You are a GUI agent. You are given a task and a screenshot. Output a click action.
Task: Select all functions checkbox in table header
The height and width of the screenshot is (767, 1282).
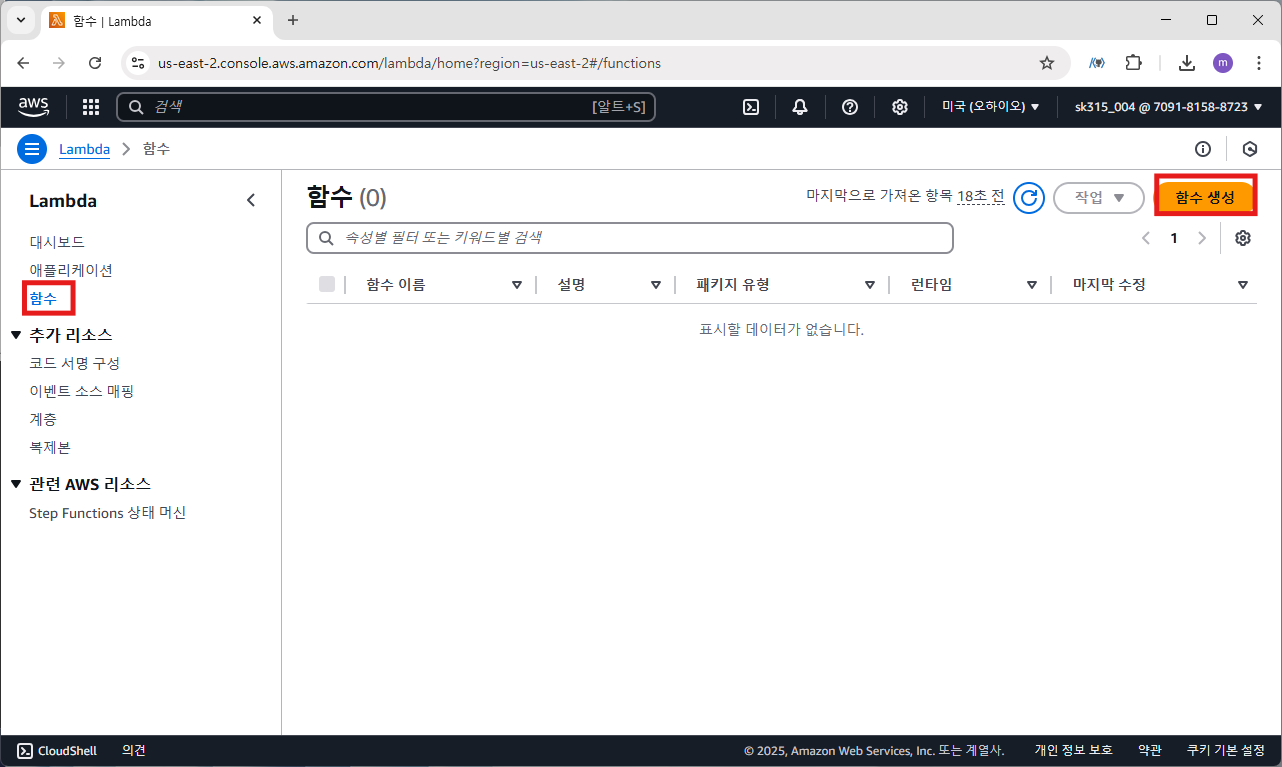coord(327,284)
